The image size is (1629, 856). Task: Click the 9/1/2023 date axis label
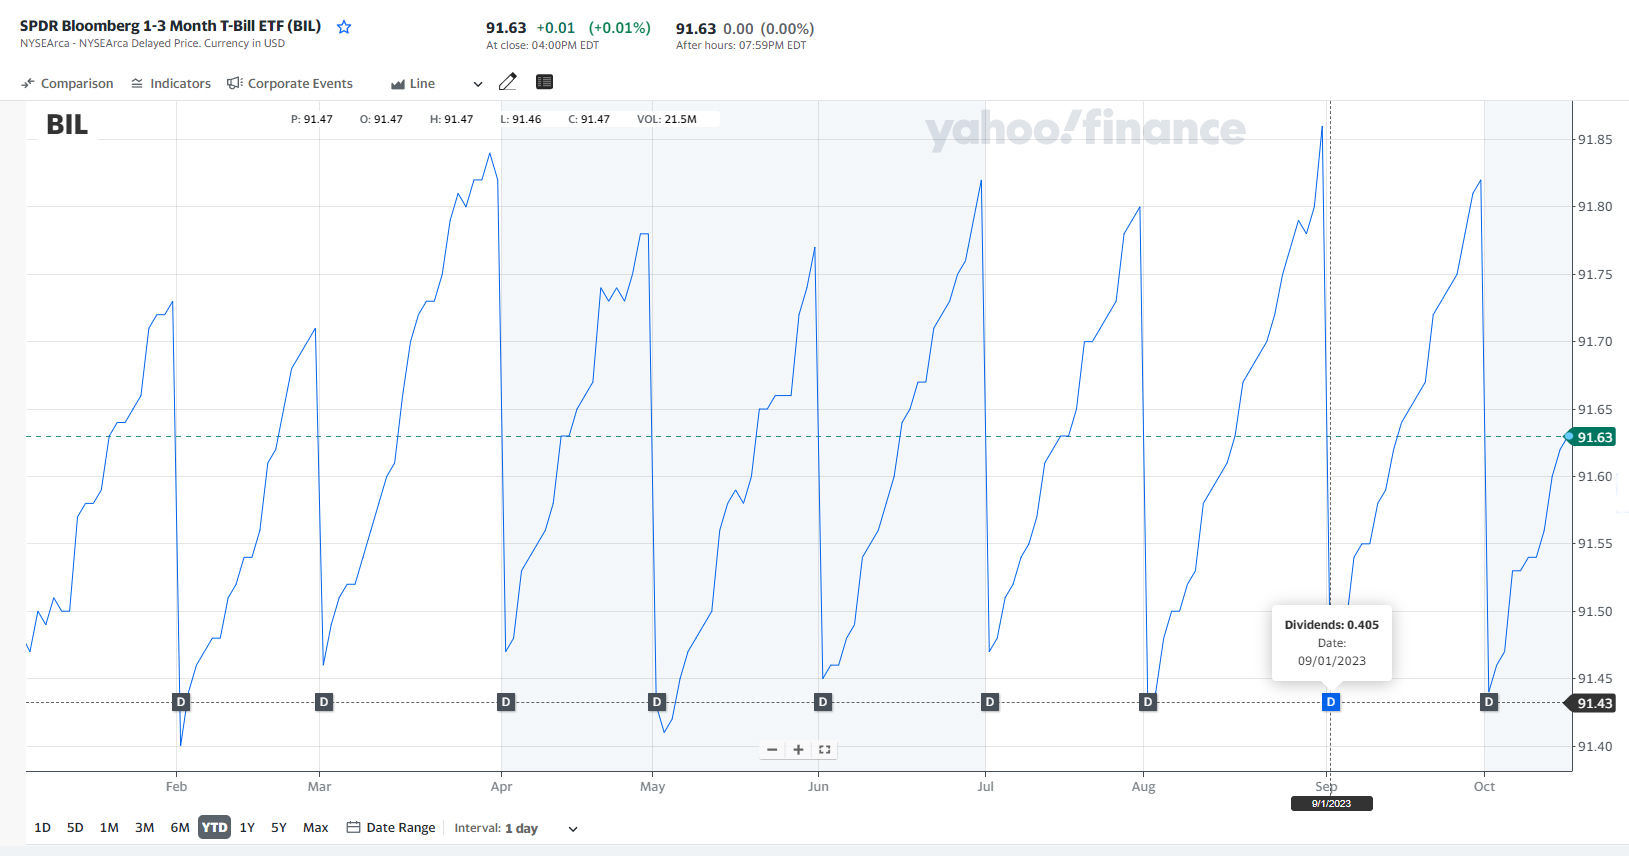tap(1331, 803)
